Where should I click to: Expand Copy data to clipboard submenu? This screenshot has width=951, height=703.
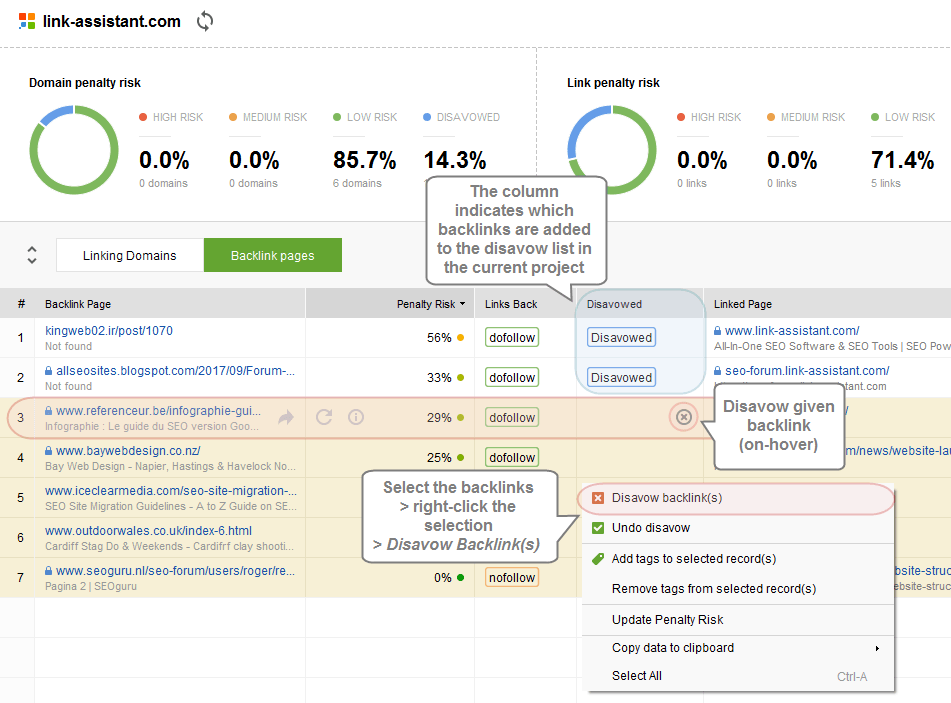click(736, 648)
